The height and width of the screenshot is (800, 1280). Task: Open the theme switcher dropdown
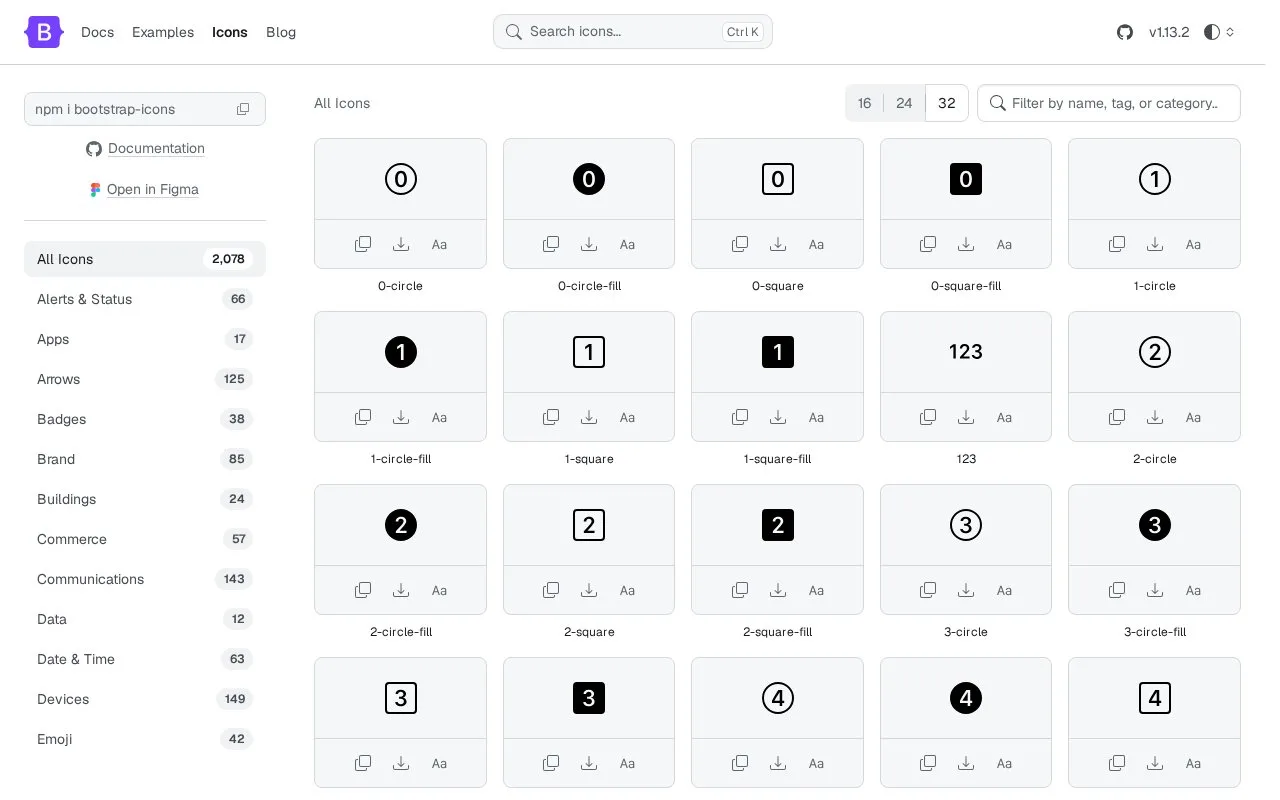pyautogui.click(x=1219, y=32)
